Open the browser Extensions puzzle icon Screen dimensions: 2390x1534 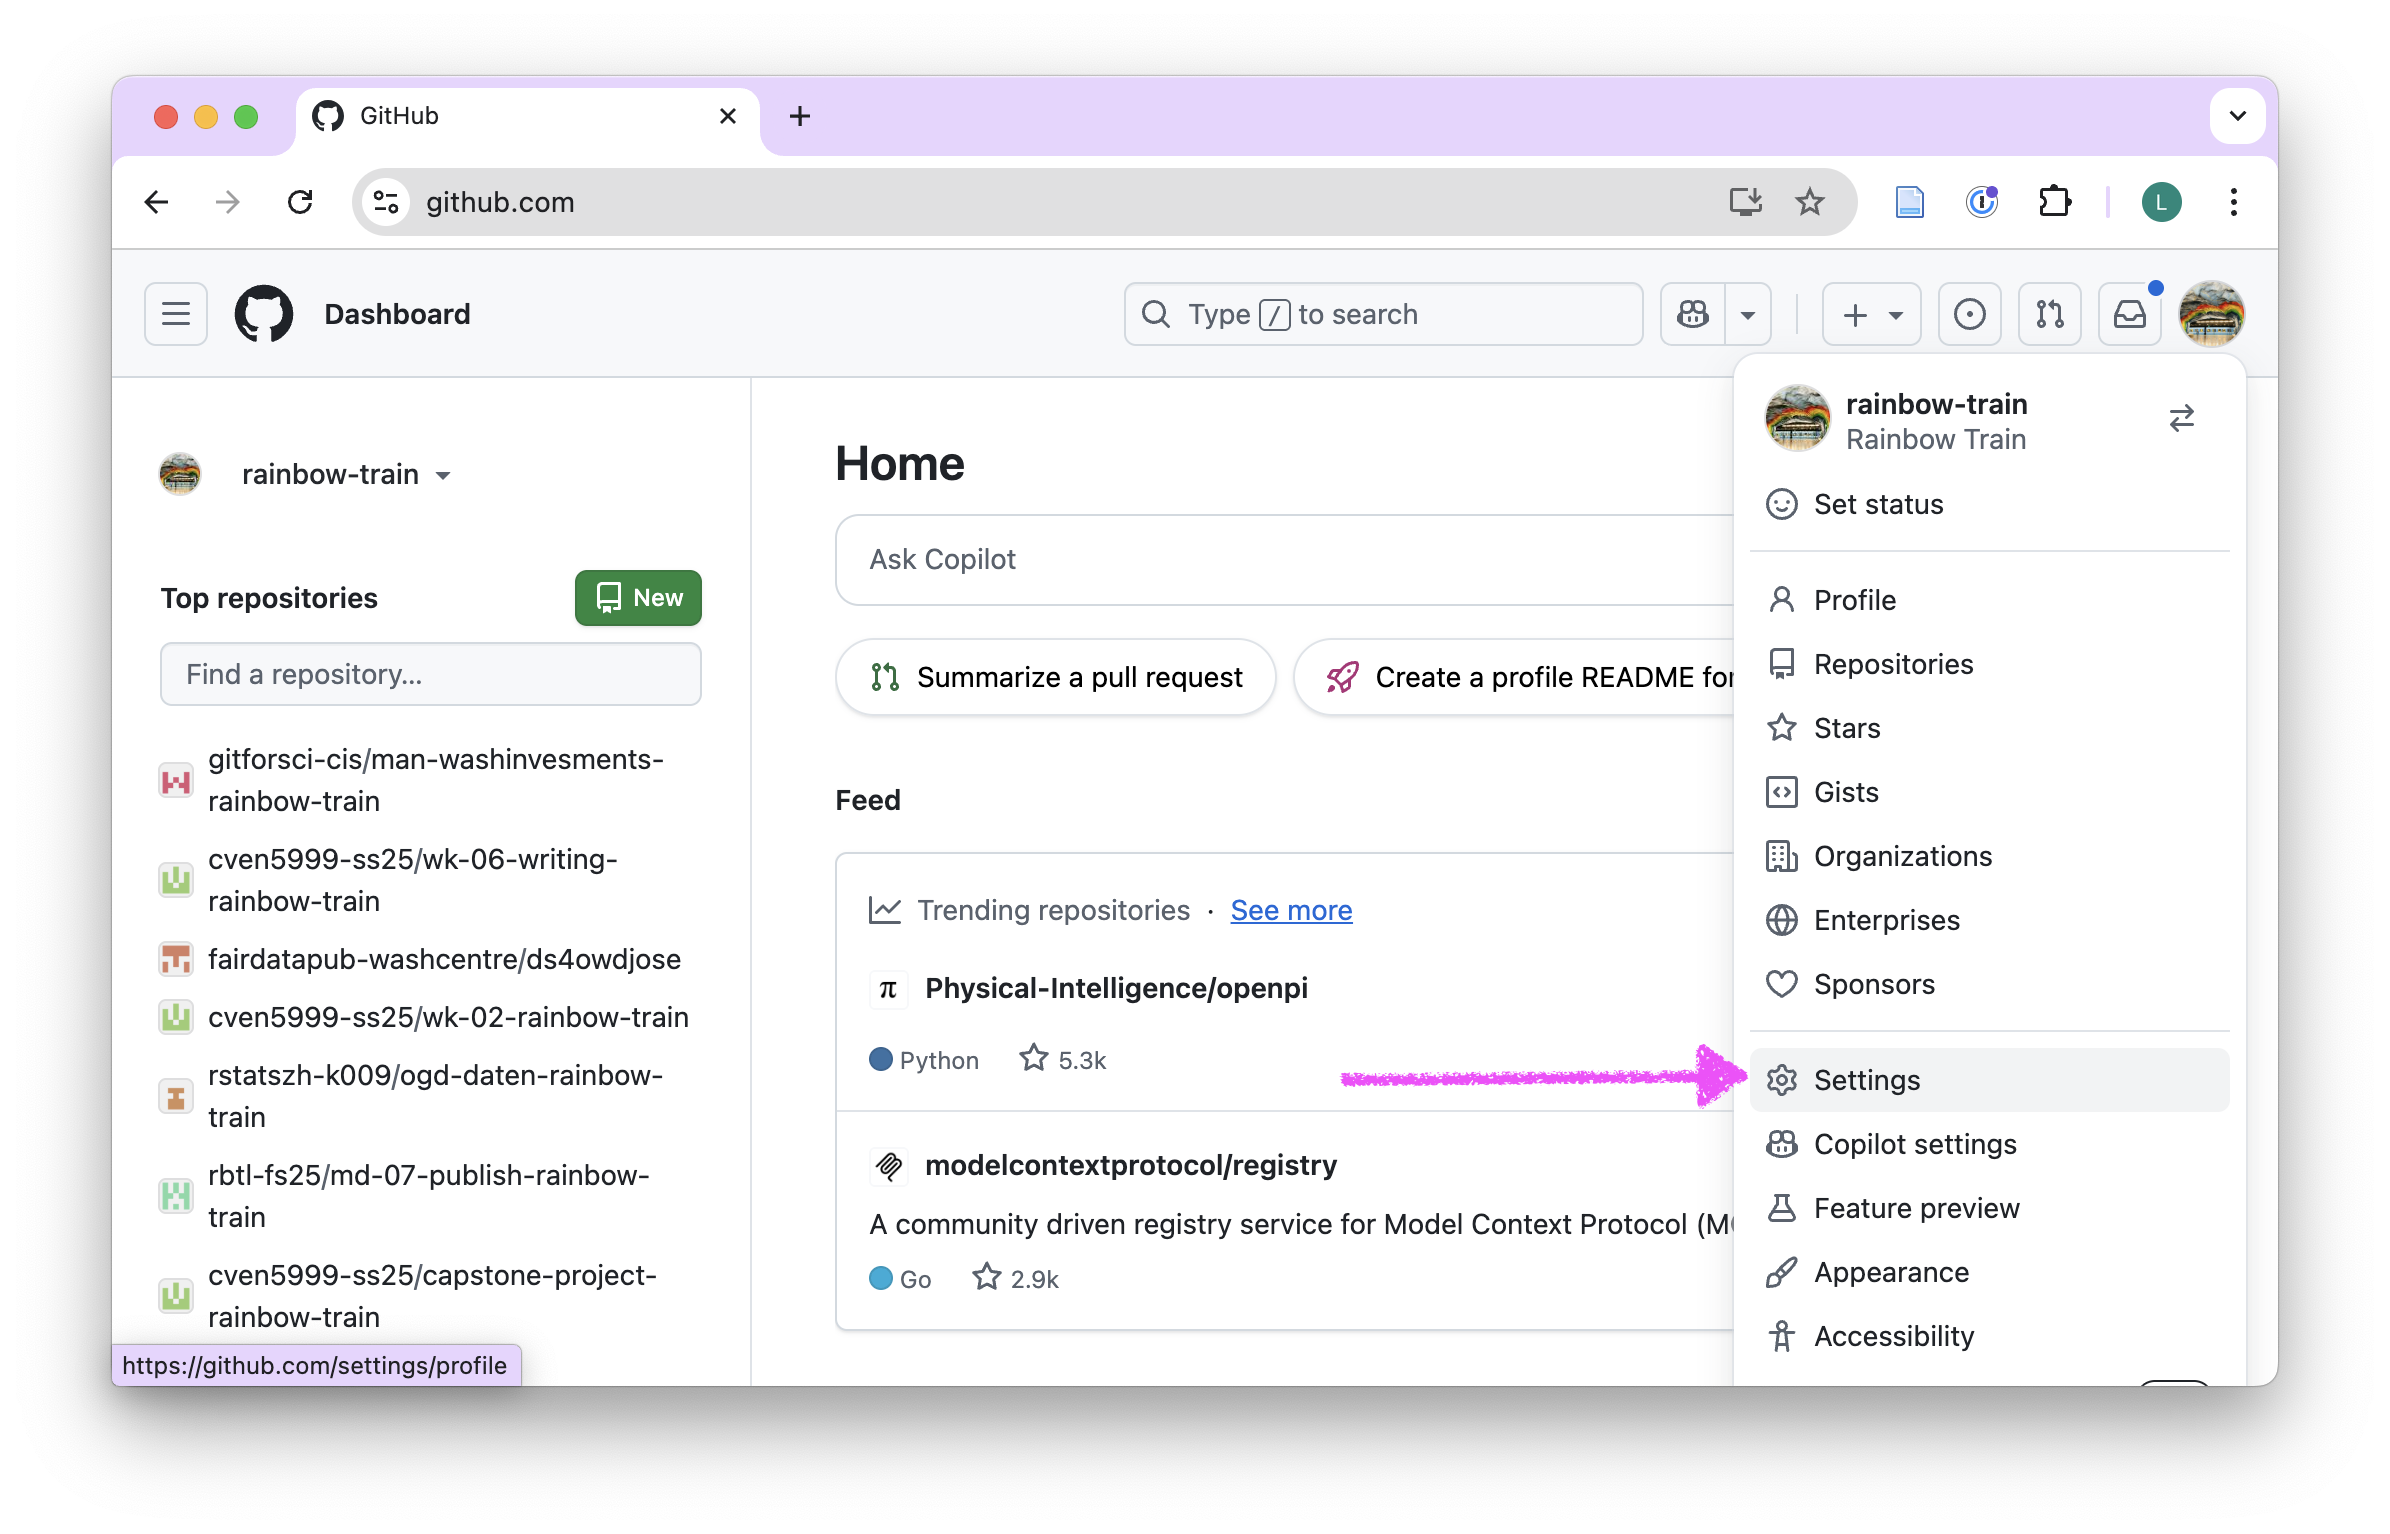click(x=2054, y=202)
